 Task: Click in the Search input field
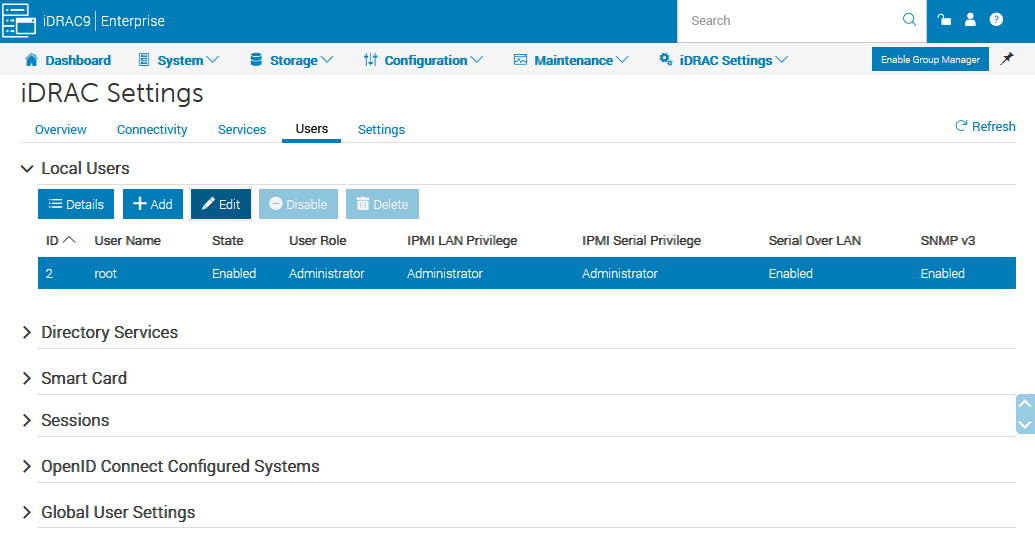coord(790,20)
